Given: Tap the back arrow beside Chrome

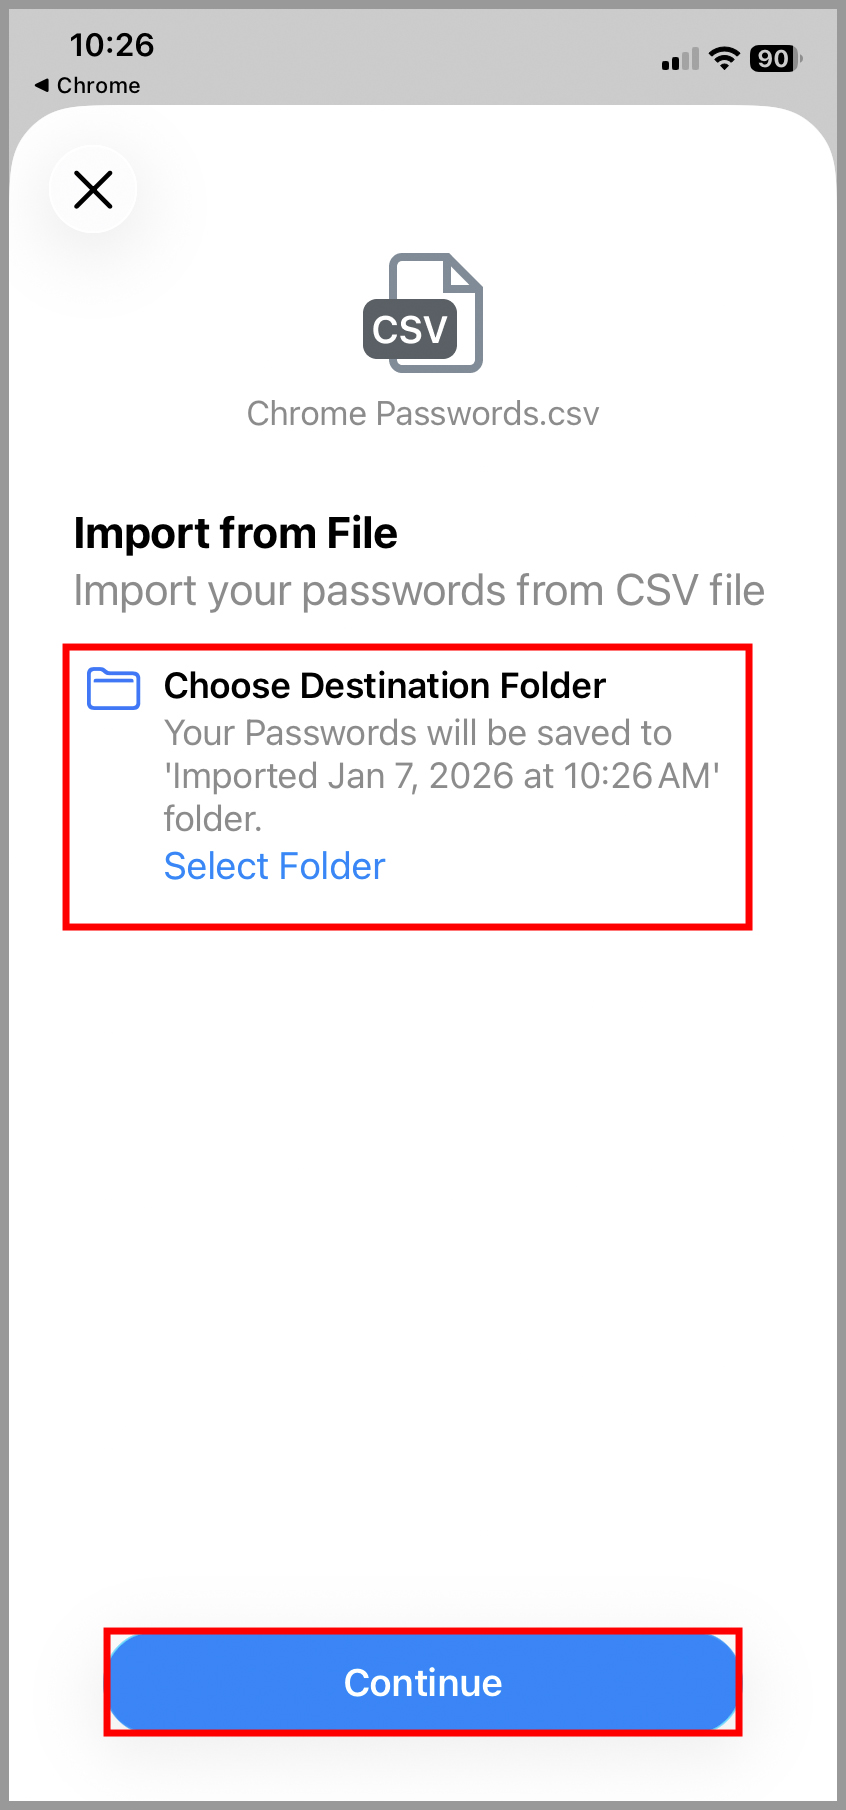Looking at the screenshot, I should 41,85.
